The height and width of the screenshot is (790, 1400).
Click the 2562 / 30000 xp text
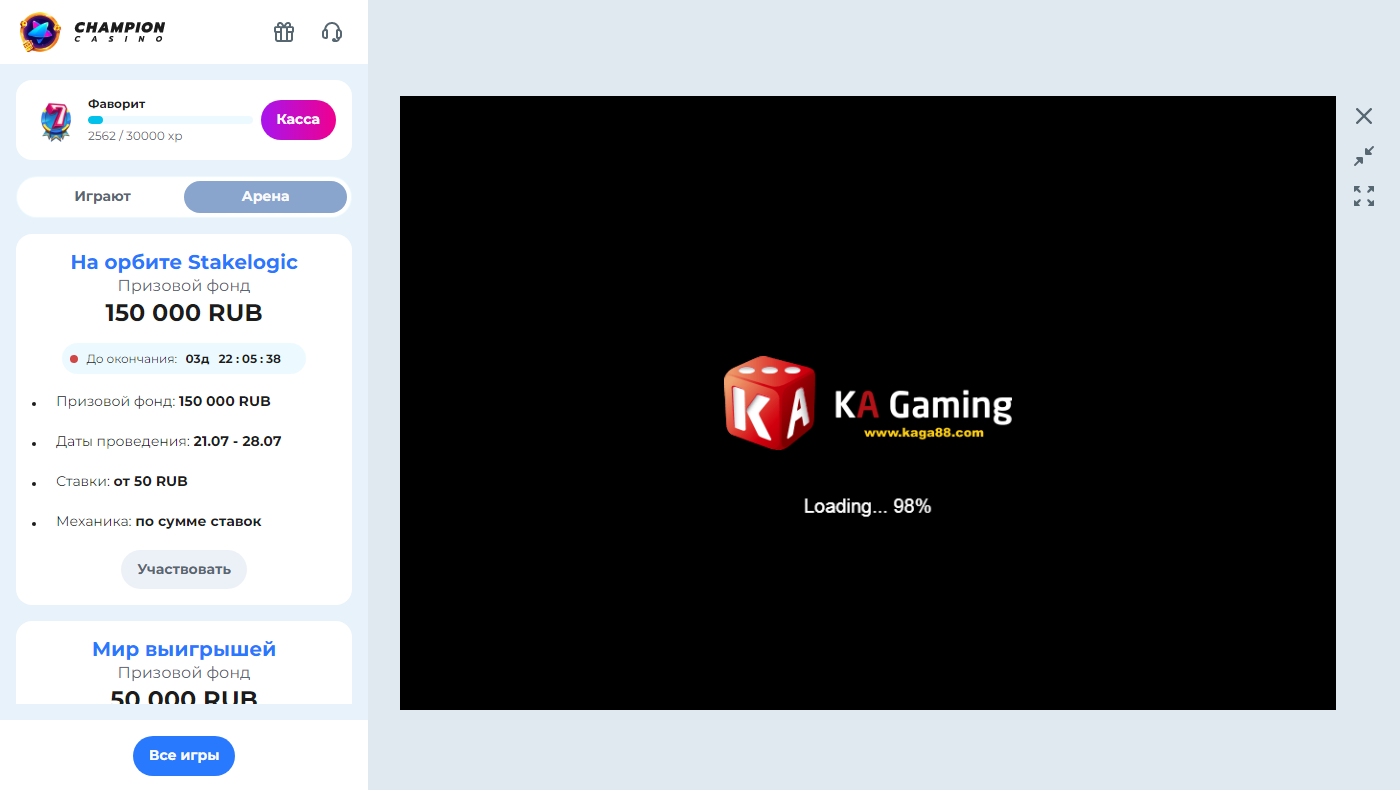point(135,136)
